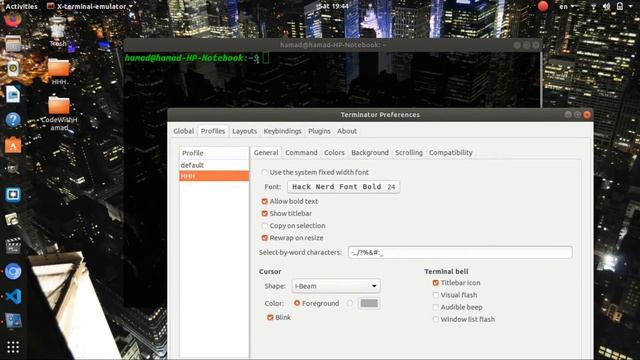Click the battery indicator in top bar

click(620, 6)
